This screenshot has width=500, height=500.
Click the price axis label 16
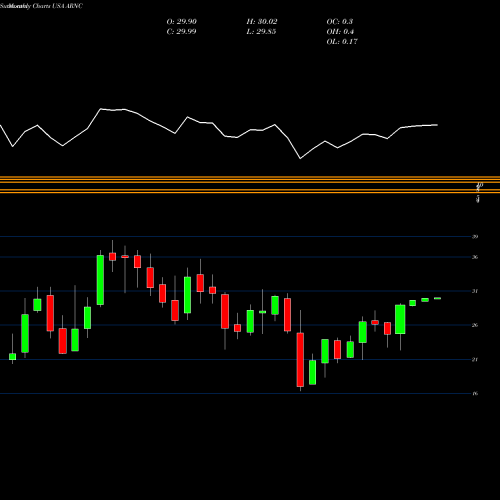point(475,393)
